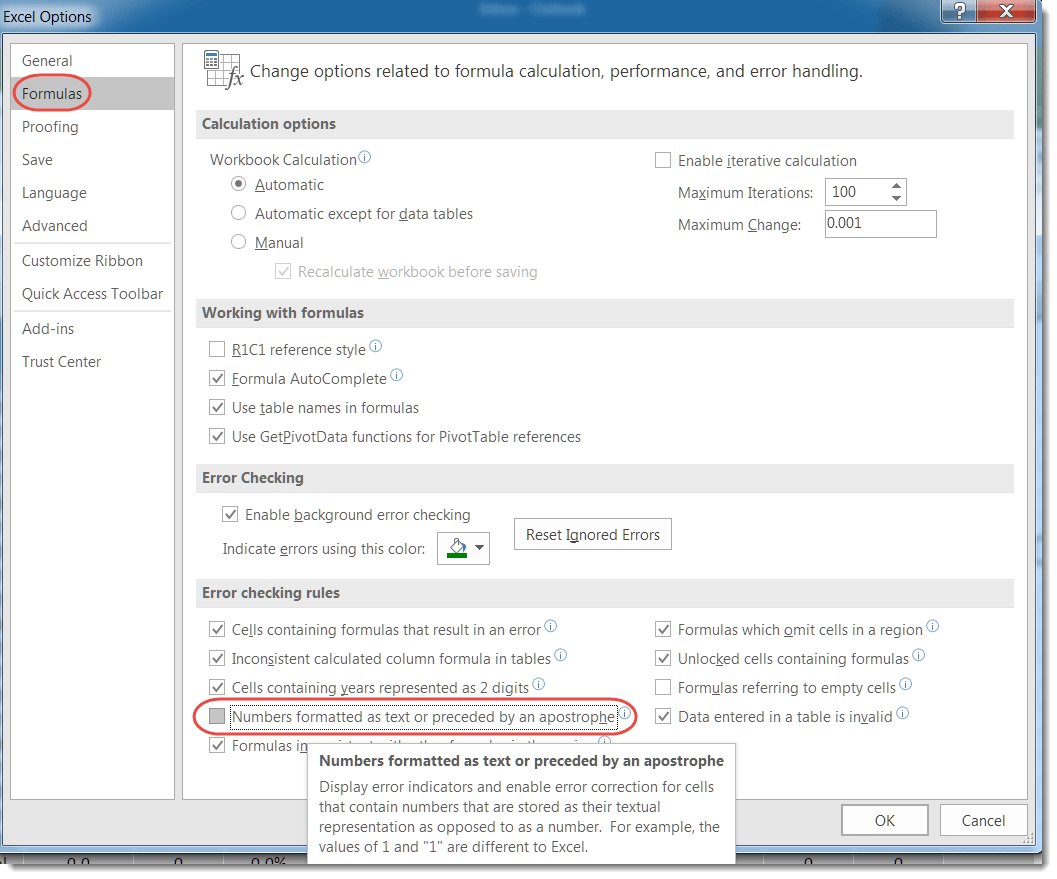Click the Reset Ignored Errors button
Viewport: 1057px width, 879px height.
click(x=593, y=535)
